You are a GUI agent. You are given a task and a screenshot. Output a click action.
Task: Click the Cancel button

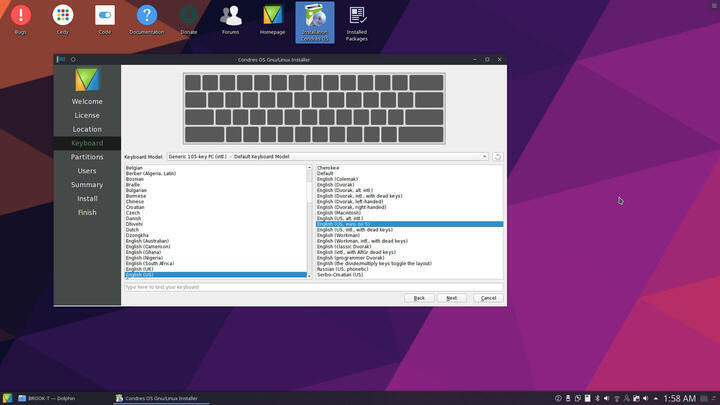click(x=488, y=298)
